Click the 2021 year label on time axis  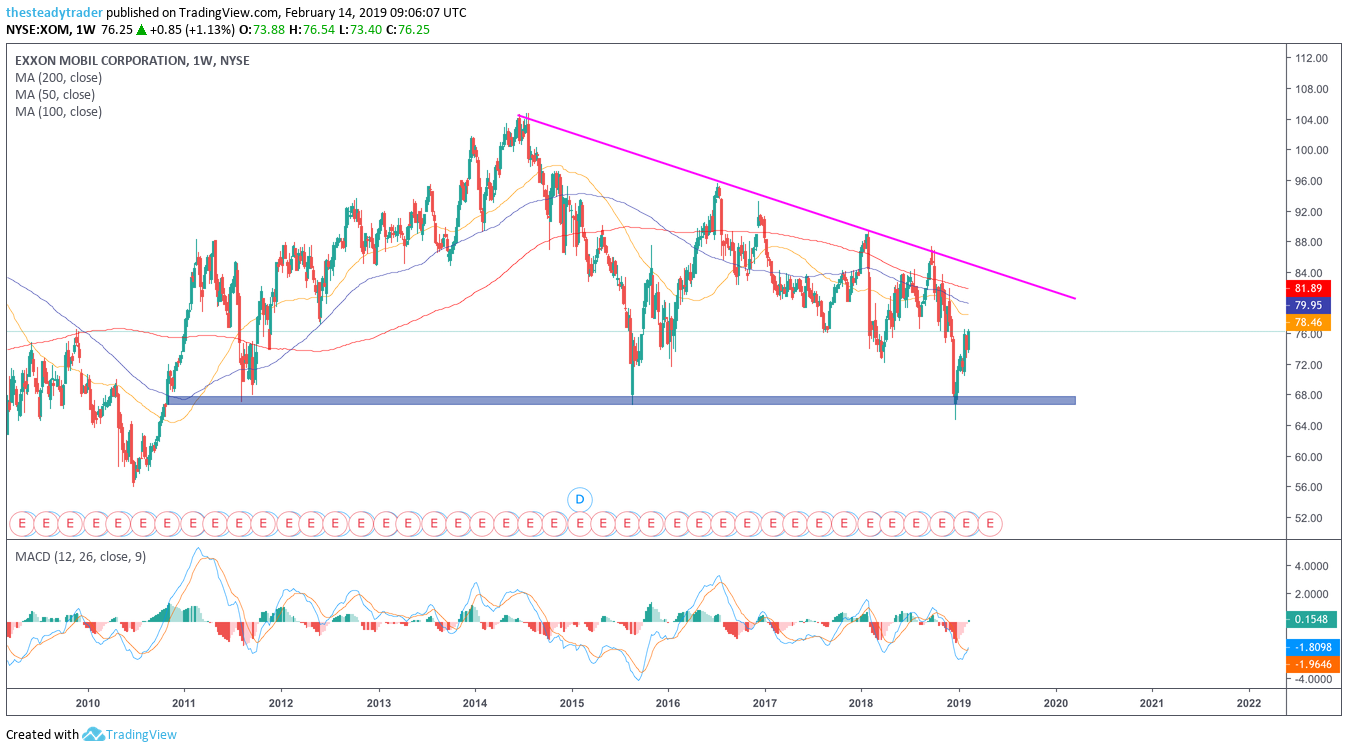tap(1152, 703)
